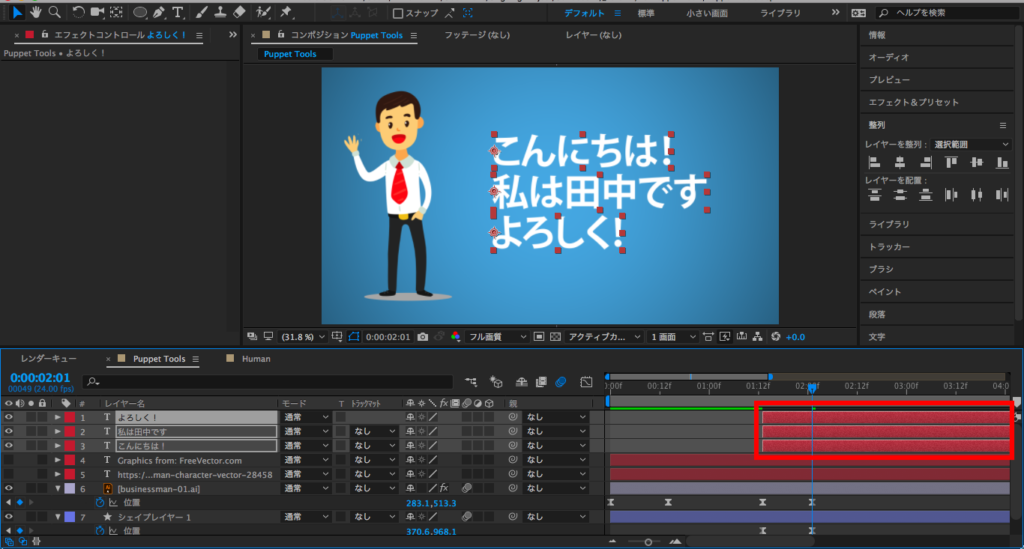Select the horizontal Type tool
1024x549 pixels.
click(x=178, y=13)
